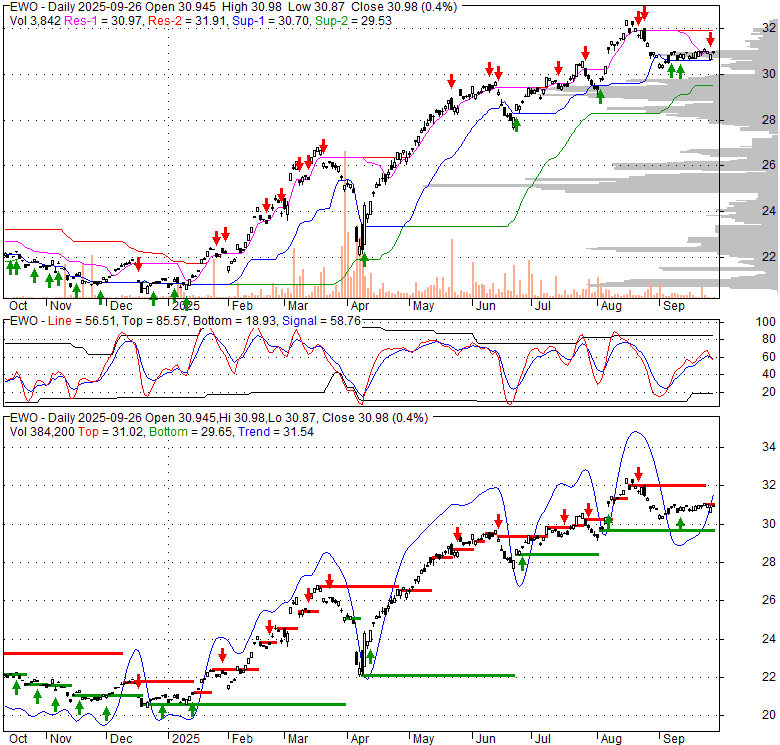Click the 22 price label on top chart axis

point(769,256)
